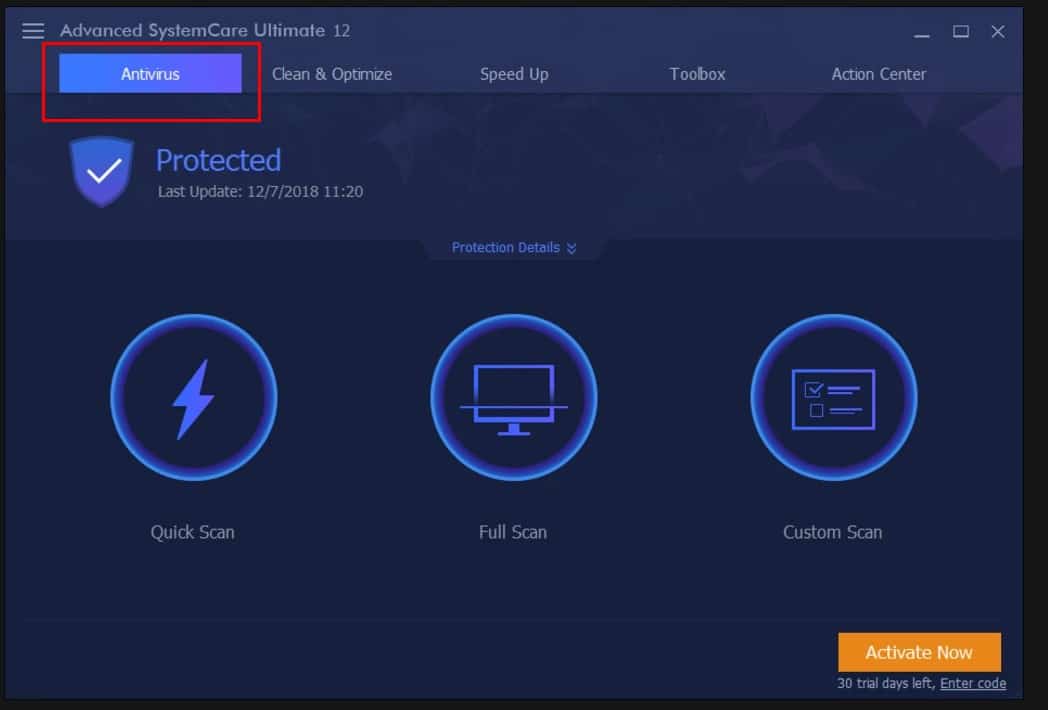Select the Quick Scan lightning icon
Image resolution: width=1048 pixels, height=710 pixels.
193,397
